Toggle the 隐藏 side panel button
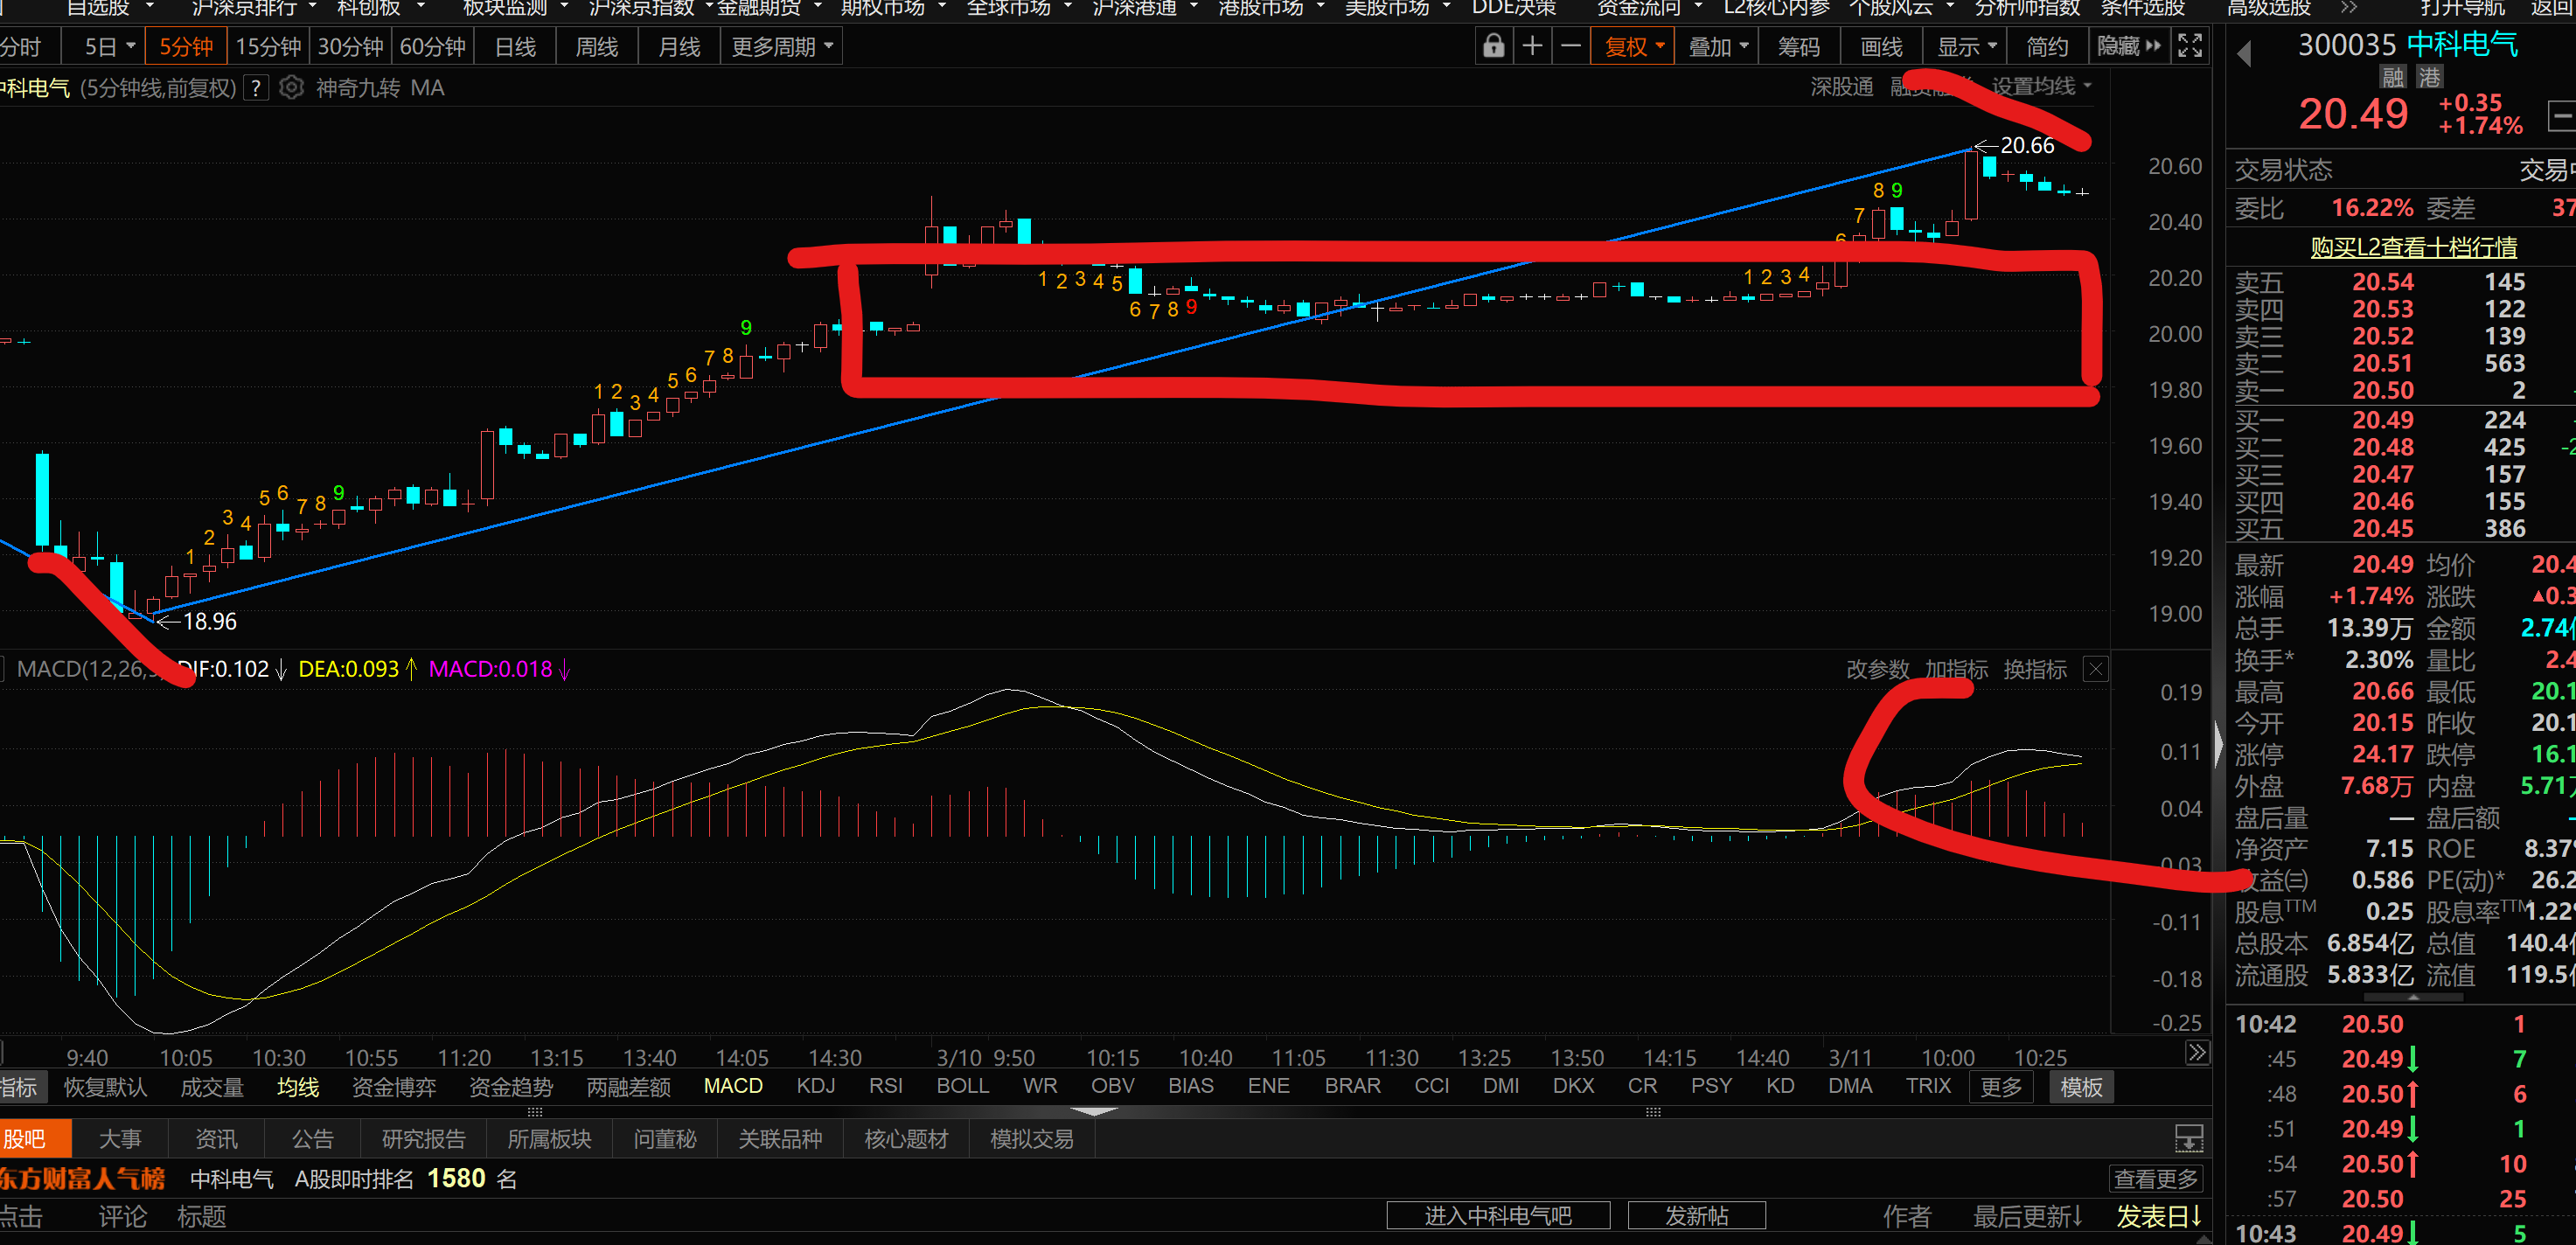 [2128, 46]
